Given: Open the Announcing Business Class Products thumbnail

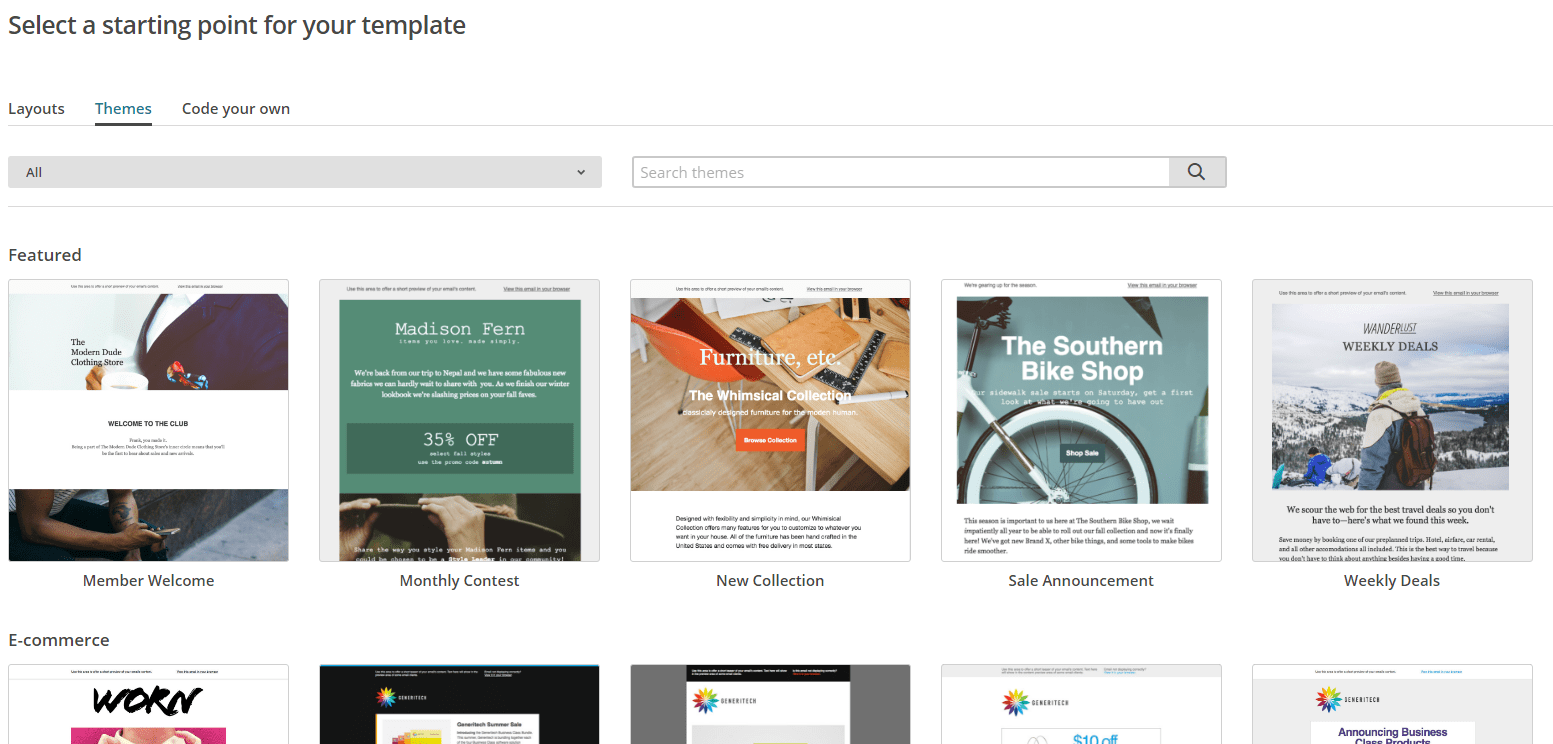Looking at the screenshot, I should tap(1392, 704).
